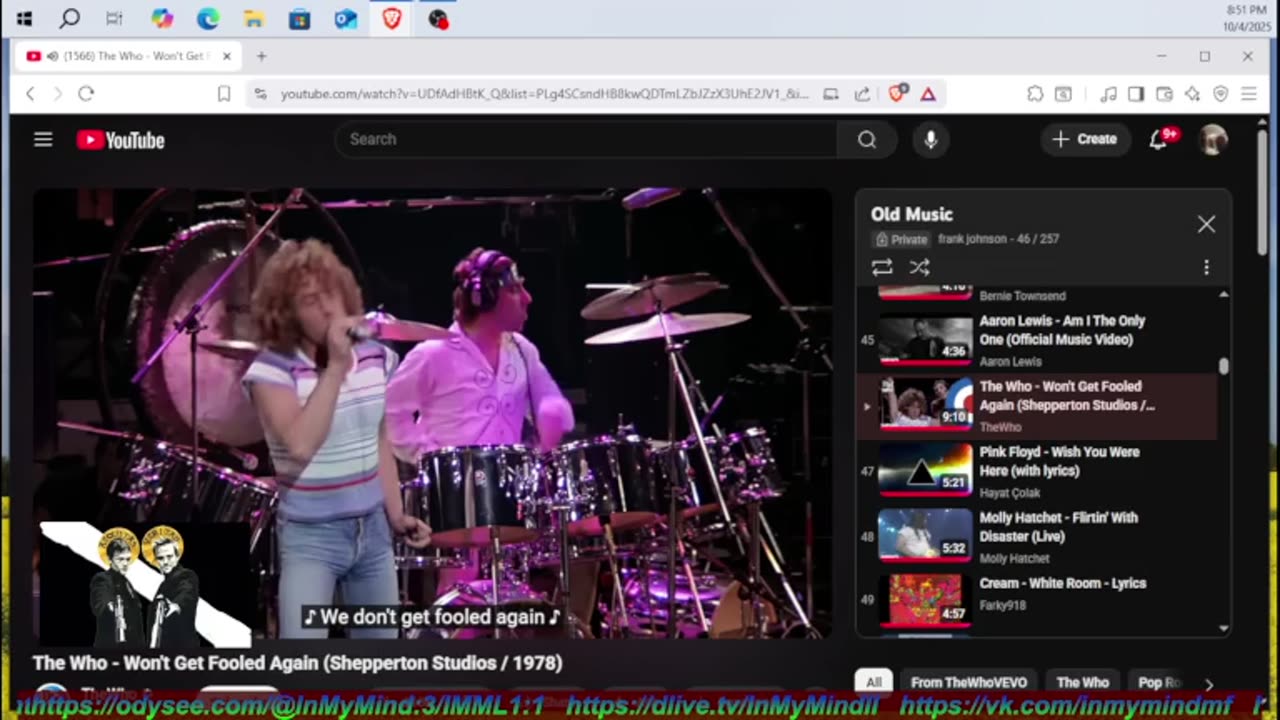Toggle loop playlist in Old Music

point(882,267)
